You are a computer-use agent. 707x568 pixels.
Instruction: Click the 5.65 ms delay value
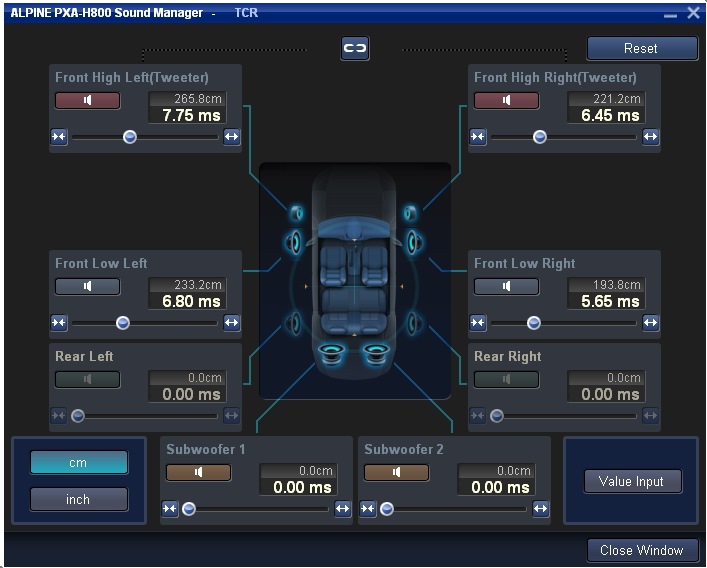point(611,302)
